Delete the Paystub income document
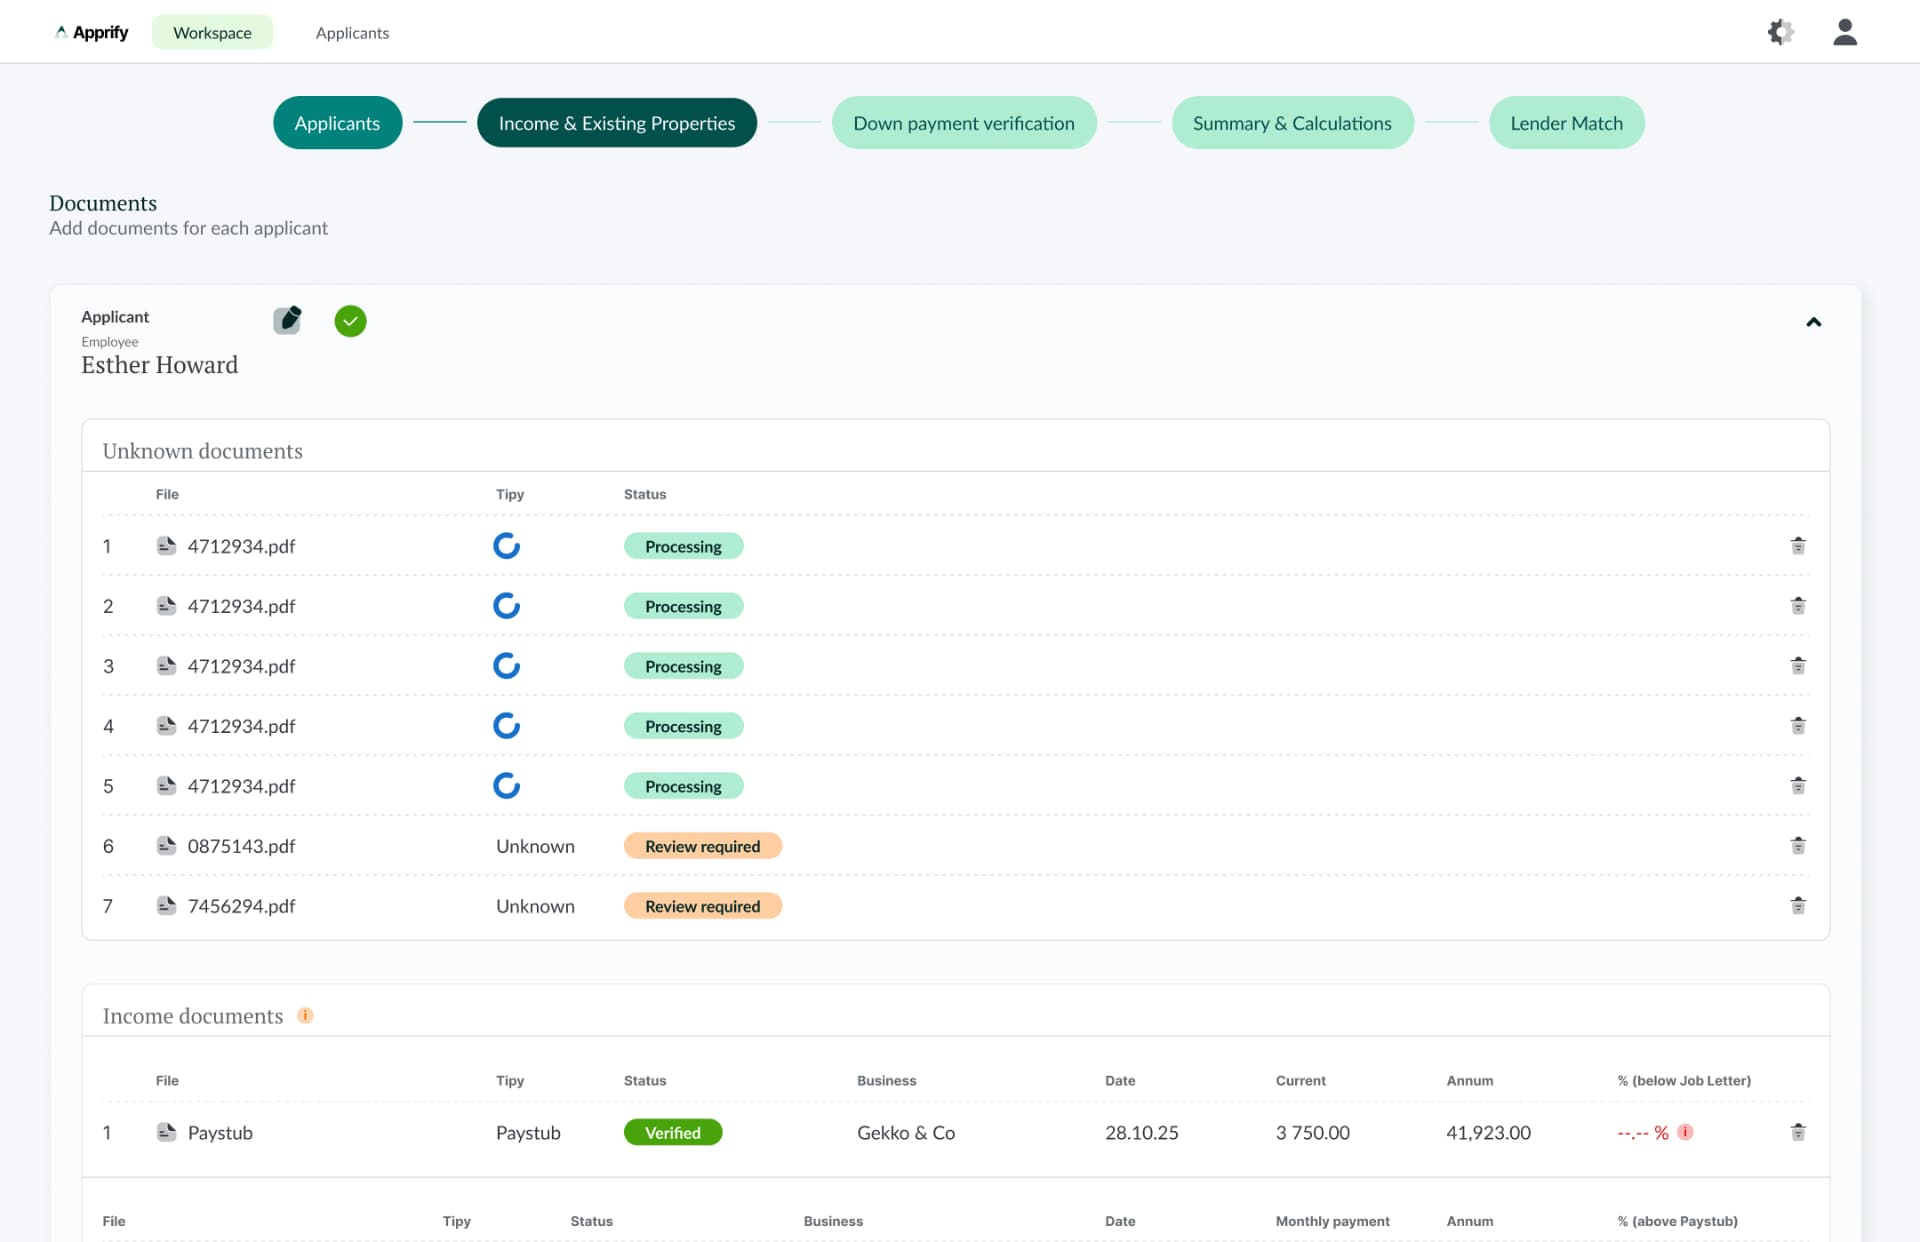This screenshot has height=1242, width=1920. point(1798,1132)
